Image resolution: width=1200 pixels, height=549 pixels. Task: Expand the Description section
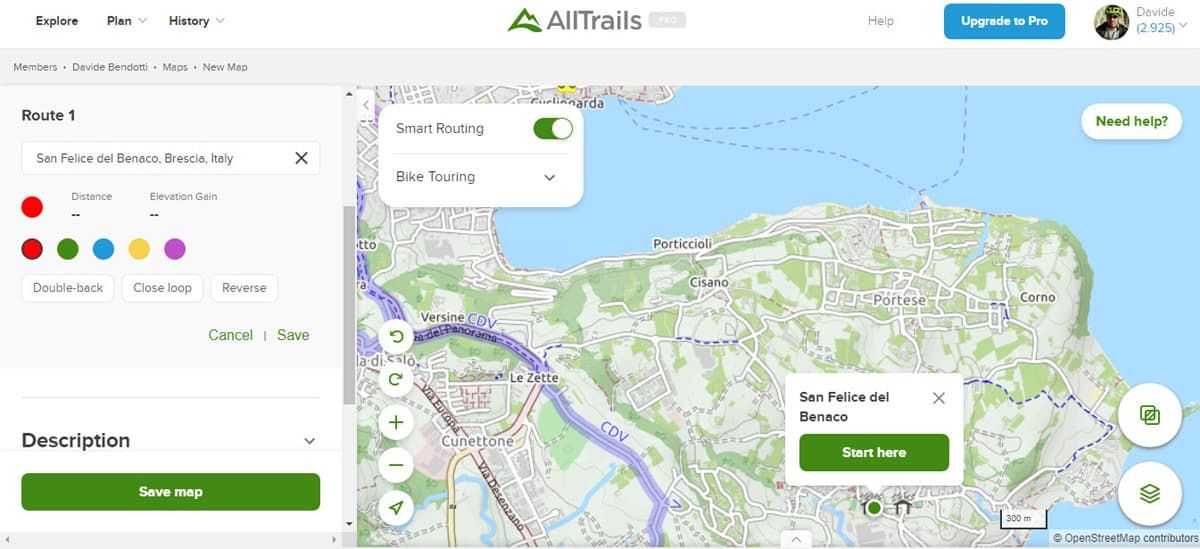pos(310,441)
